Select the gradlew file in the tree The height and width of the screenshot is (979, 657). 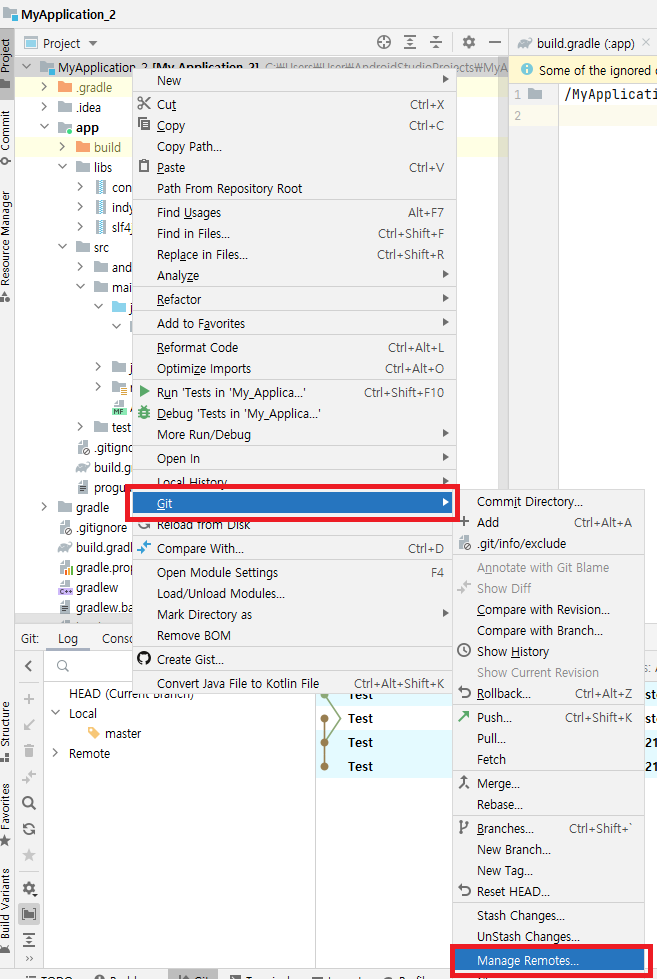coord(97,588)
